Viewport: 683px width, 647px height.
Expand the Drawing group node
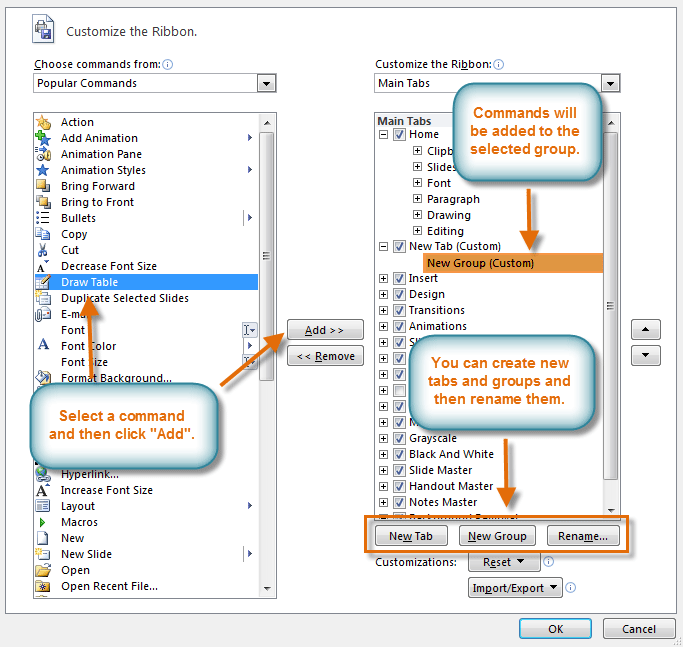click(417, 214)
